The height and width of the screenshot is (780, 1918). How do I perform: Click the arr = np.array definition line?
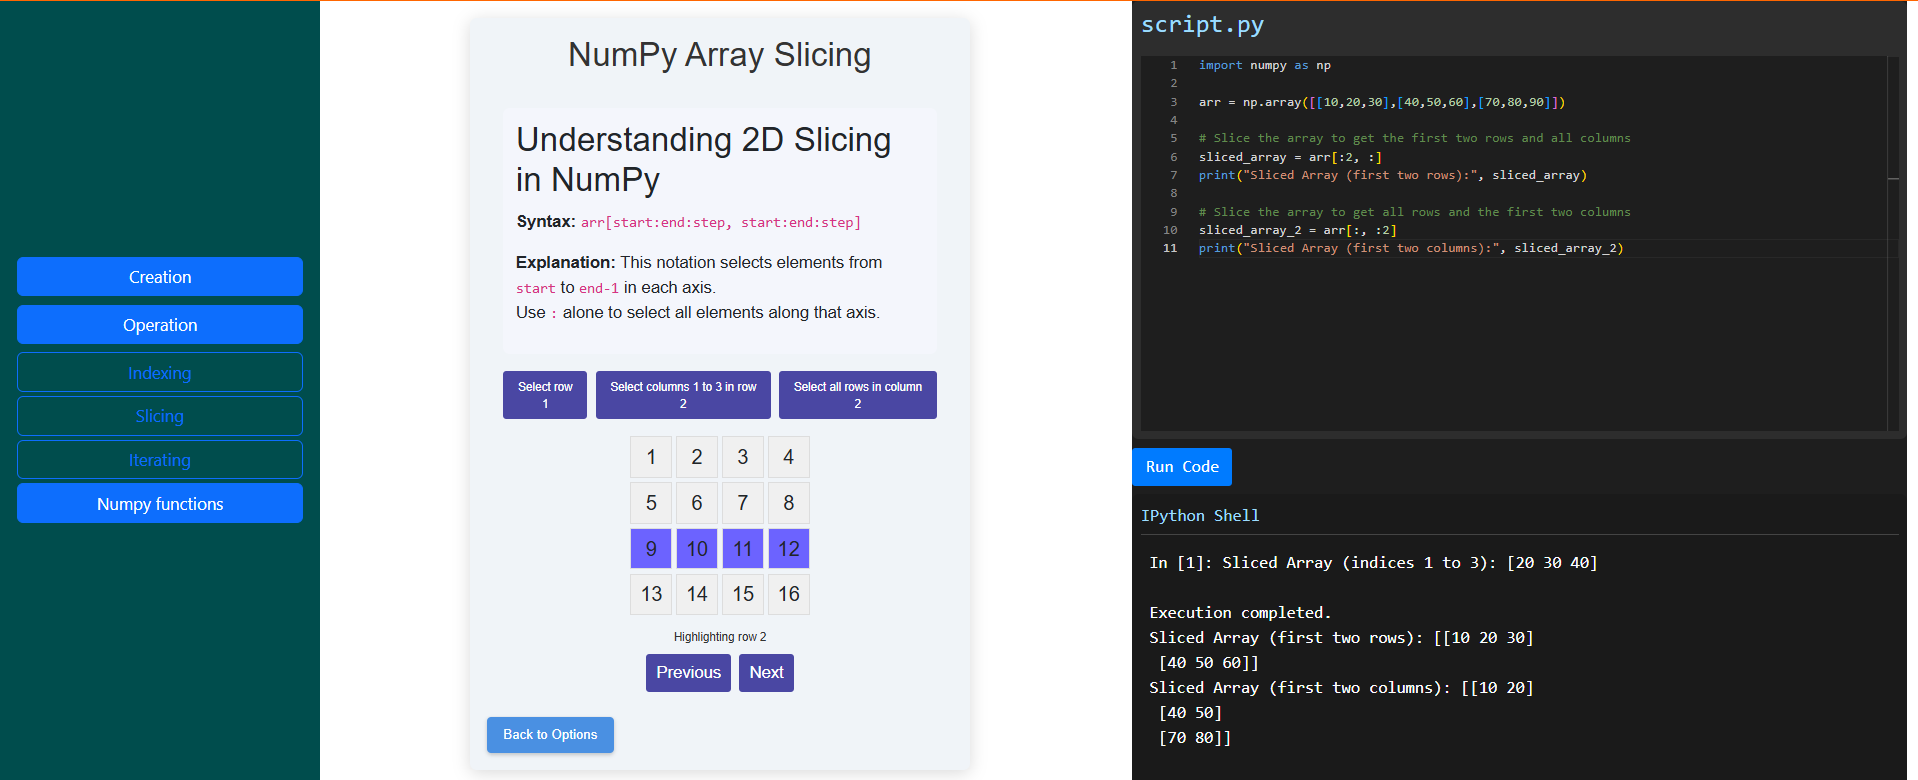pyautogui.click(x=1382, y=102)
